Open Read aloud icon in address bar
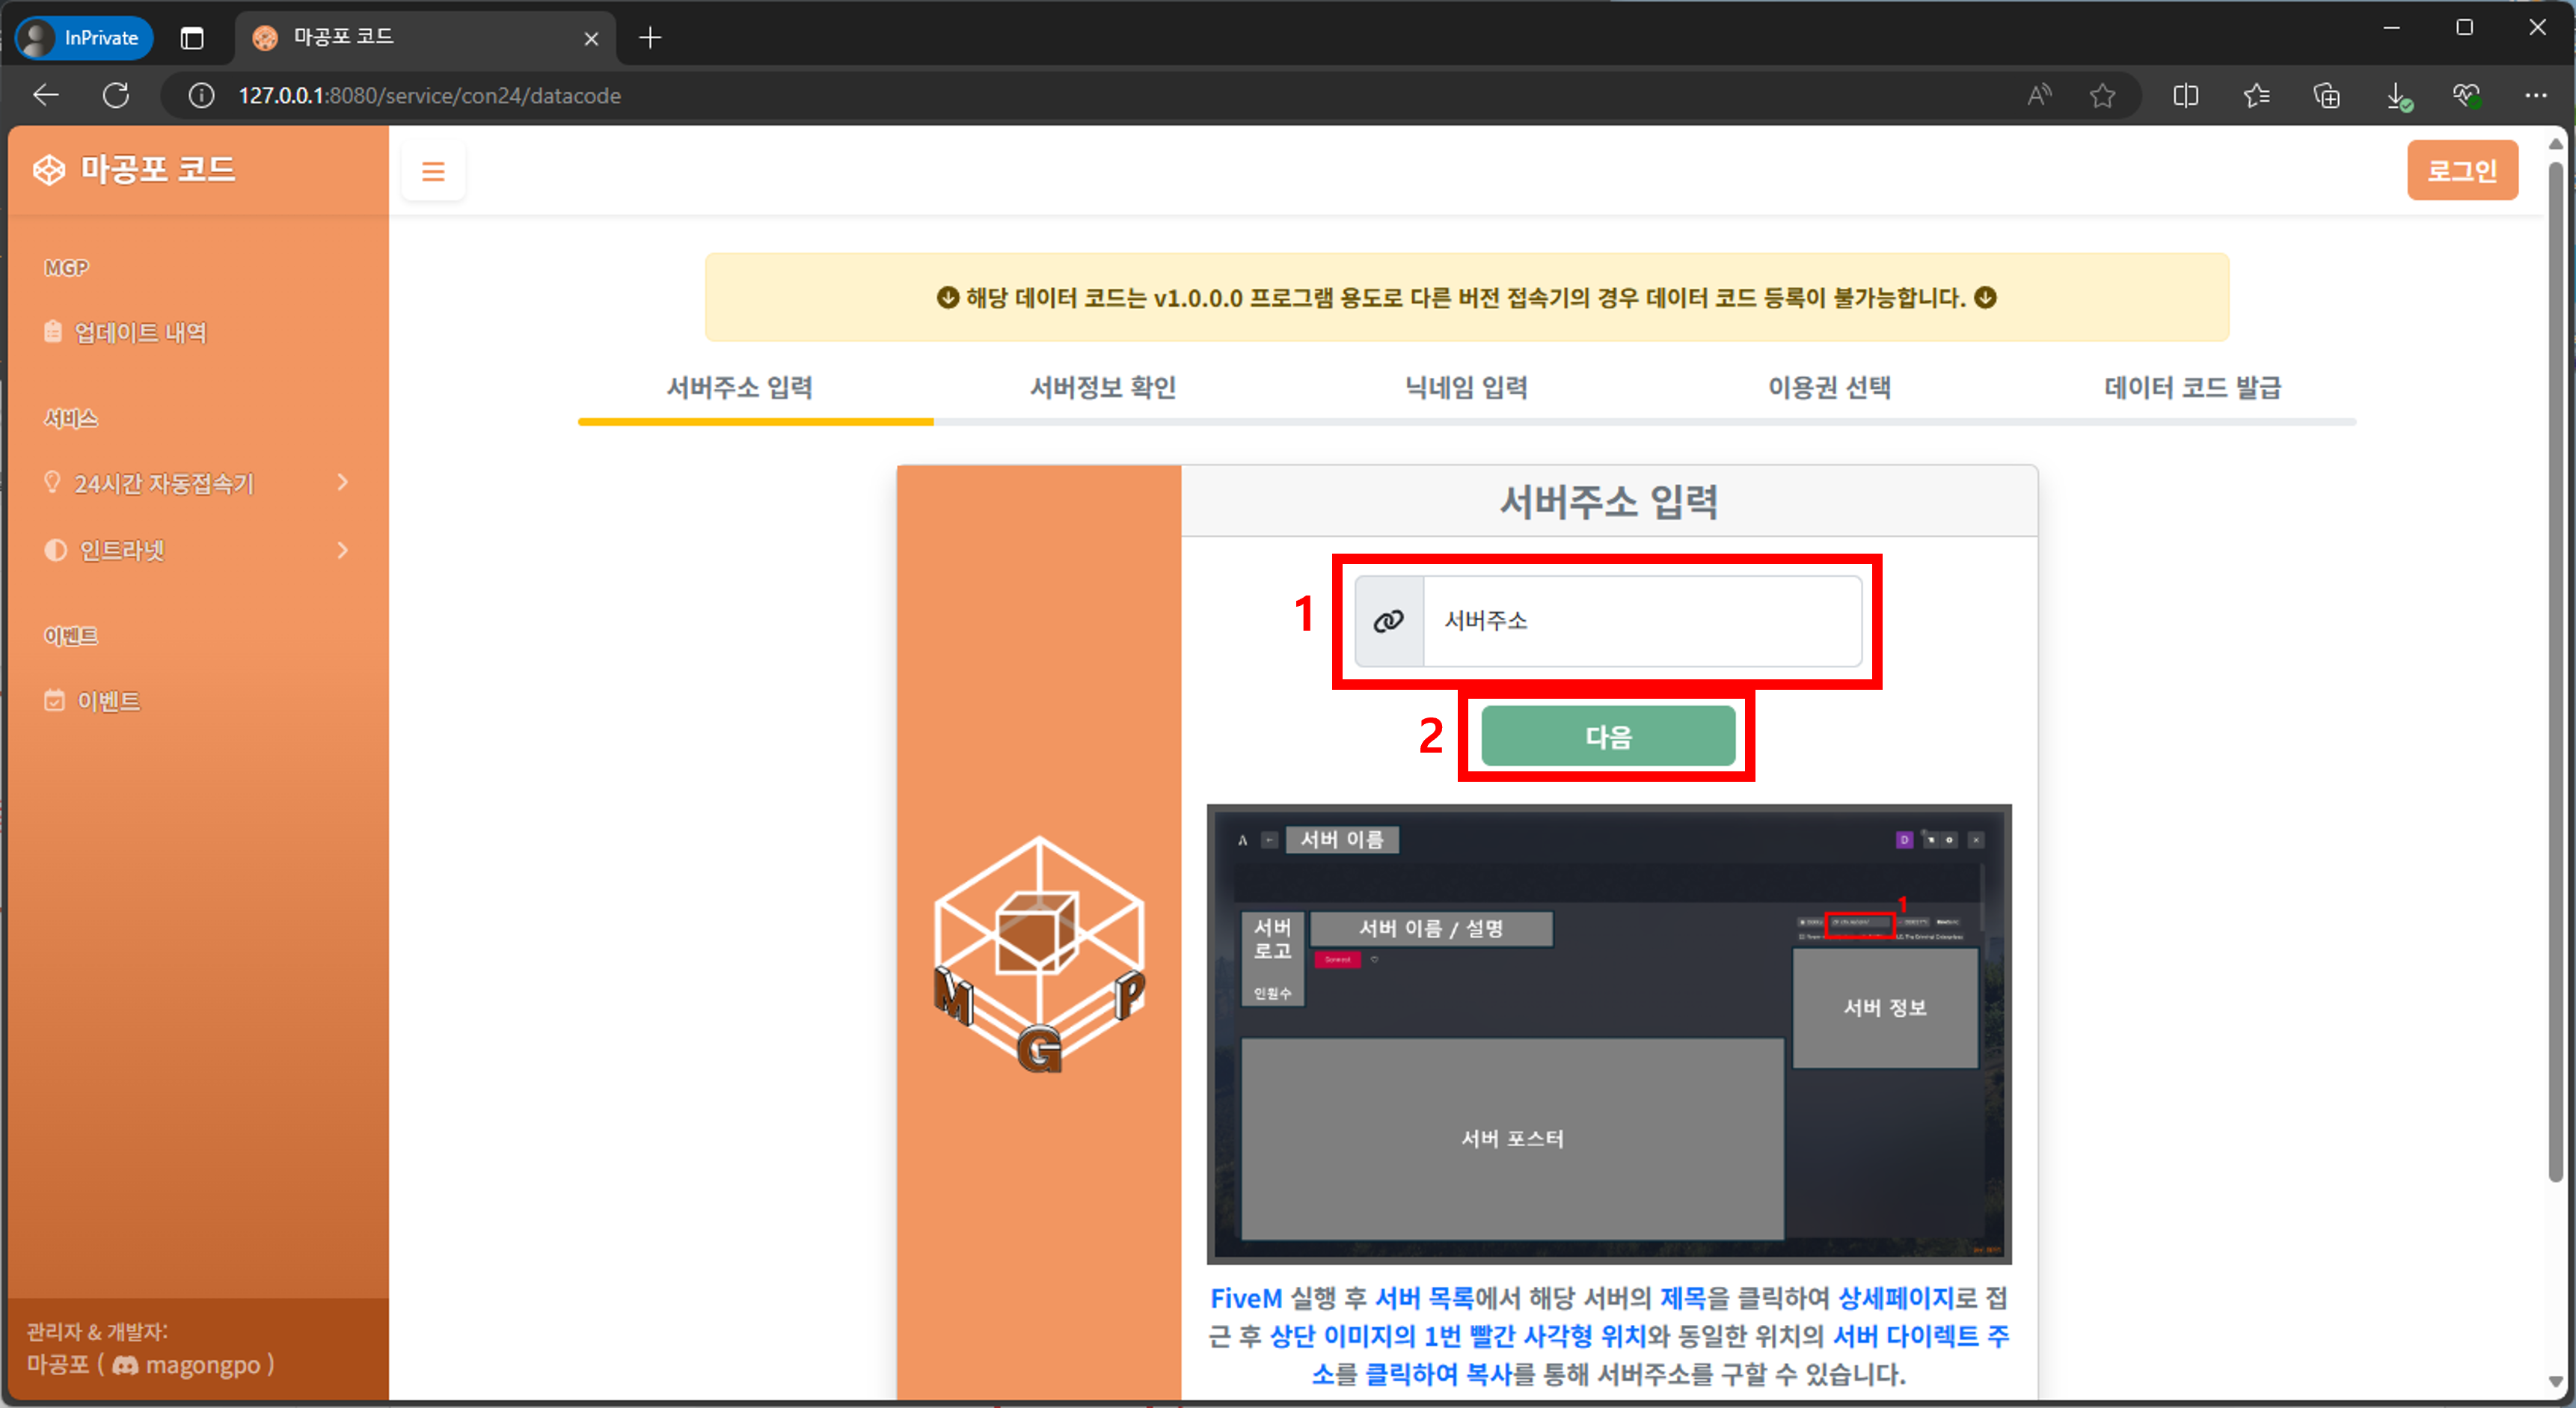The image size is (2576, 1408). pos(2038,95)
